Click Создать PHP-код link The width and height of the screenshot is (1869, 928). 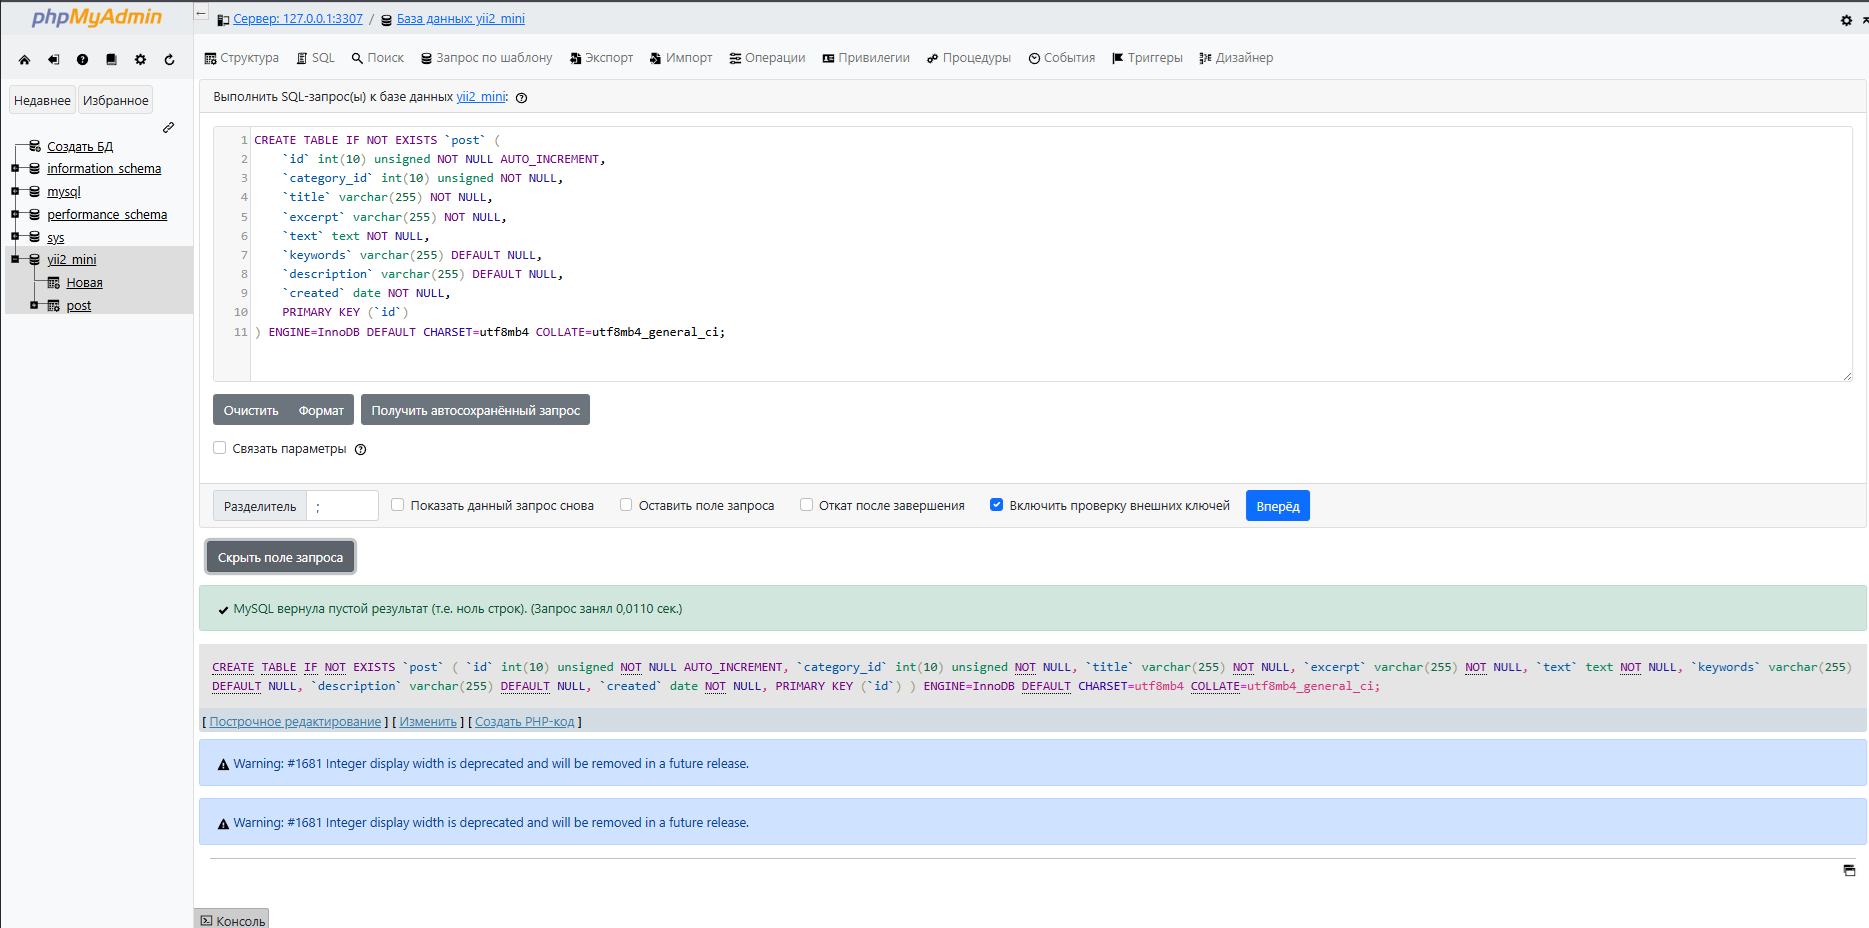point(525,722)
